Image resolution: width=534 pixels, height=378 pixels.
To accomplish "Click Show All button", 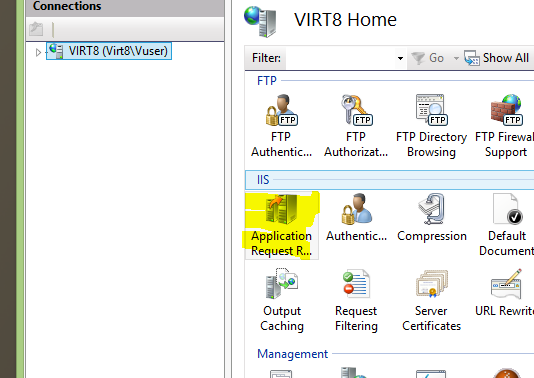I will (497, 58).
